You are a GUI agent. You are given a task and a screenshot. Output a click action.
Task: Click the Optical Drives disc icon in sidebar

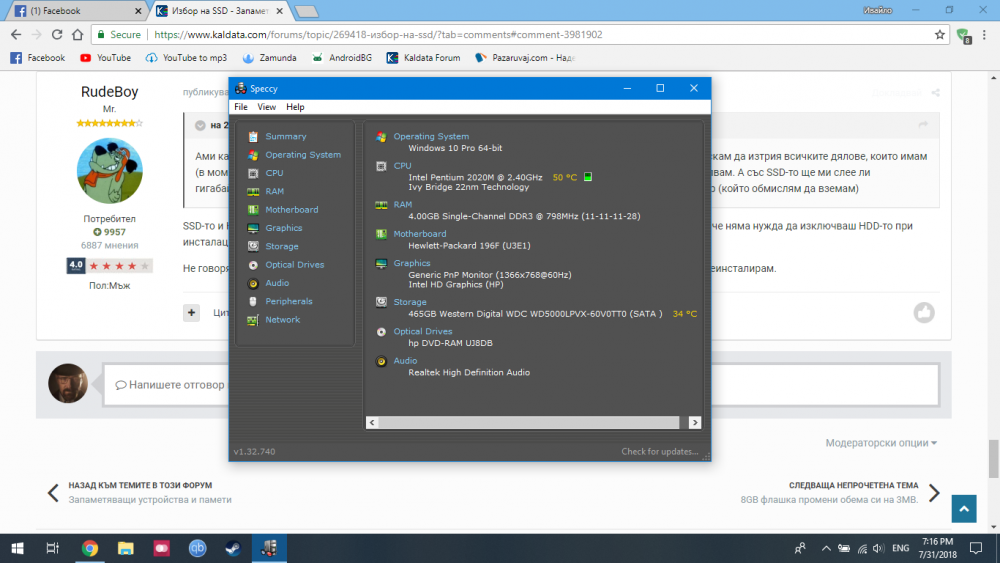(253, 265)
